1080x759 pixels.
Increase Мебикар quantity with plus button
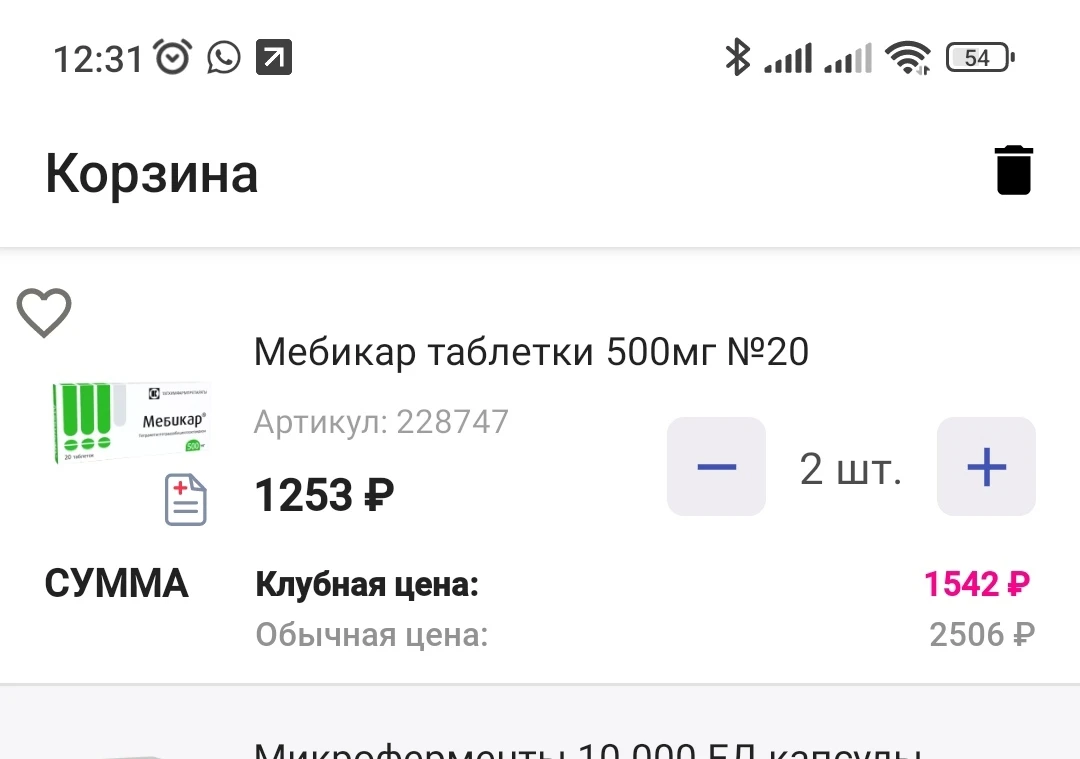(986, 467)
